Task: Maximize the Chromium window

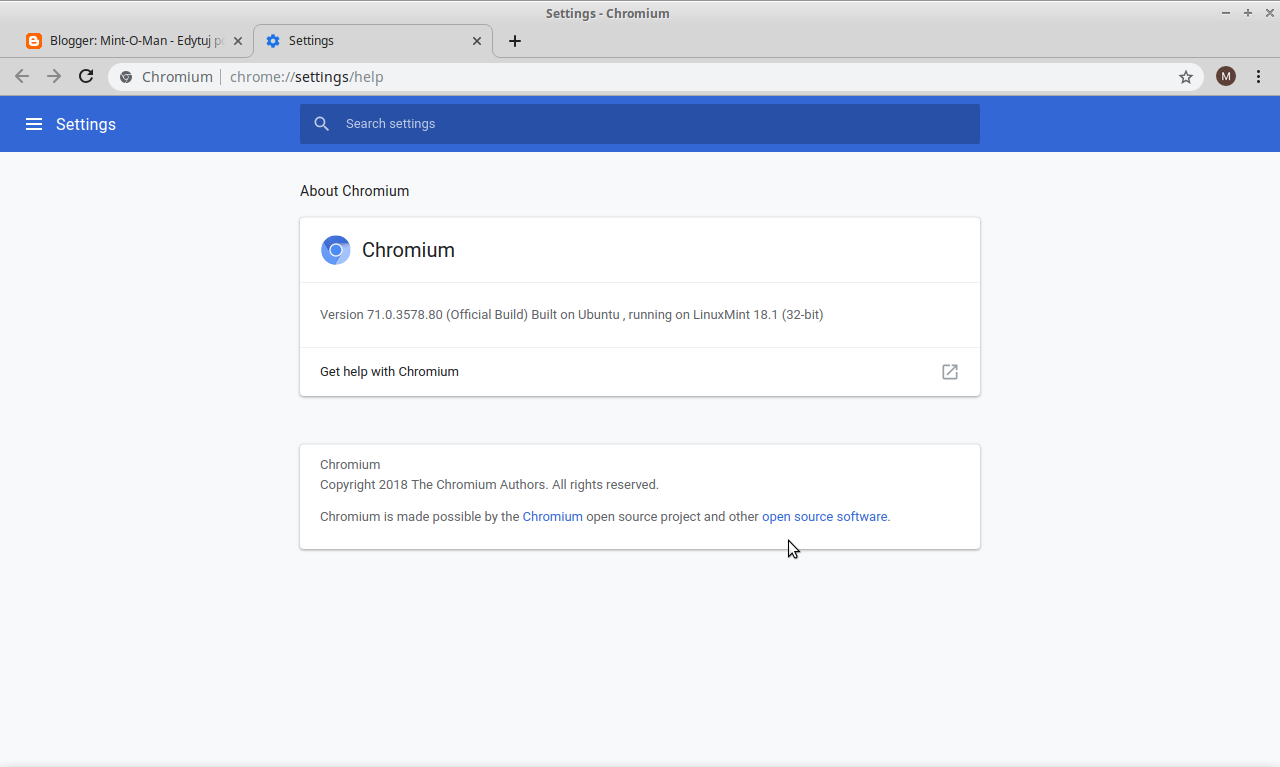Action: click(x=1248, y=13)
